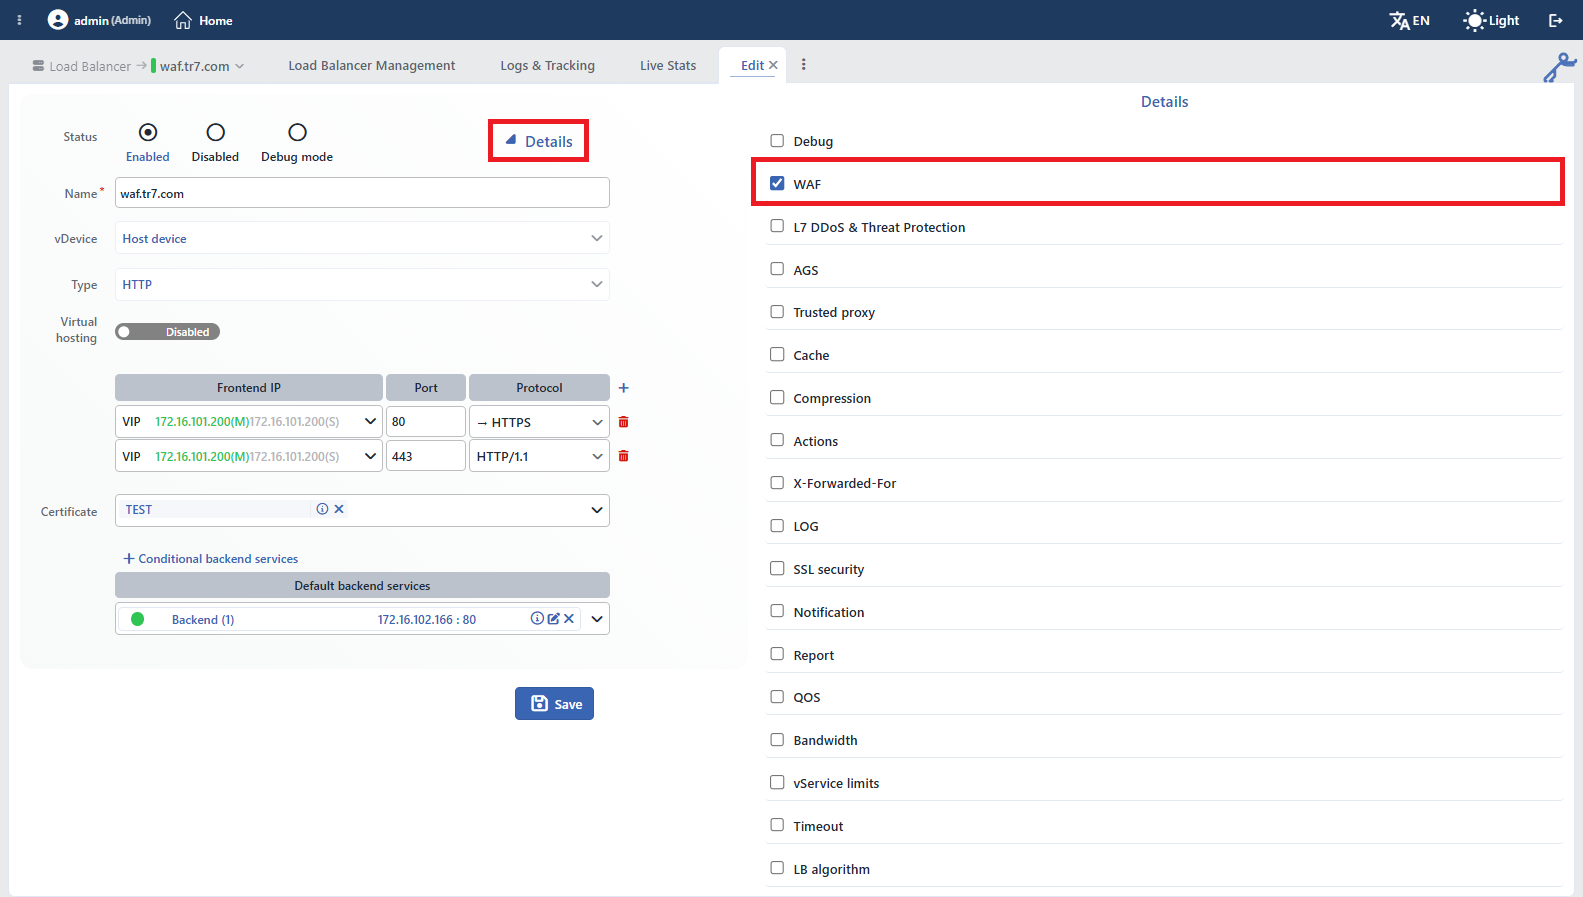Remove Backend (1) with X icon
Image resolution: width=1583 pixels, height=897 pixels.
pos(569,619)
